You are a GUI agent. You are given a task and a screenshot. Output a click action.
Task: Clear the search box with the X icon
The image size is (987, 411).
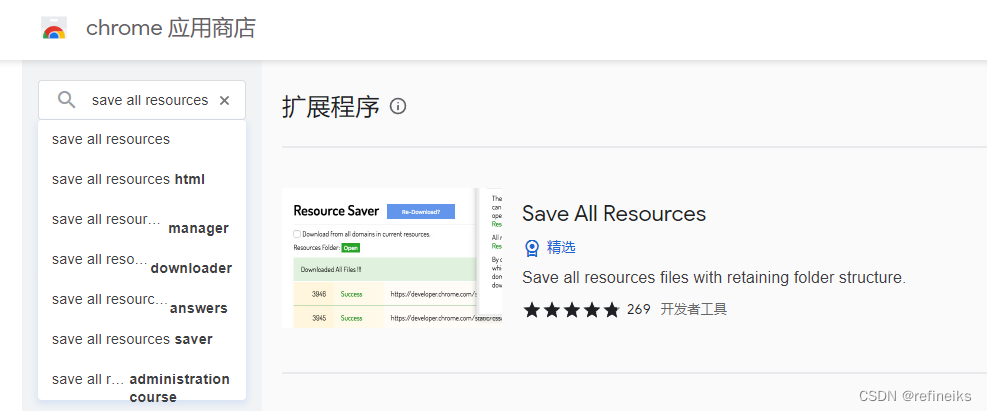[224, 100]
